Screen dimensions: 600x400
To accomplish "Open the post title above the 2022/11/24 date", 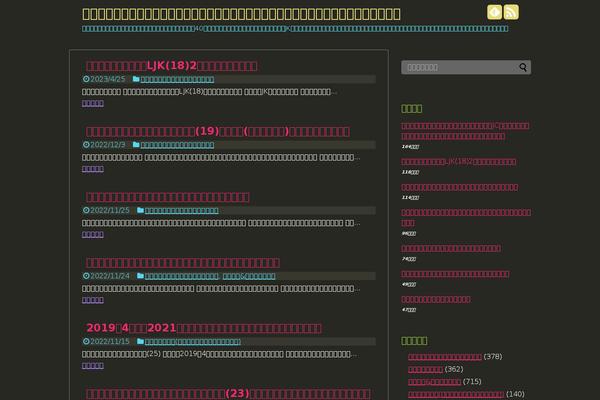I will (x=183, y=263).
